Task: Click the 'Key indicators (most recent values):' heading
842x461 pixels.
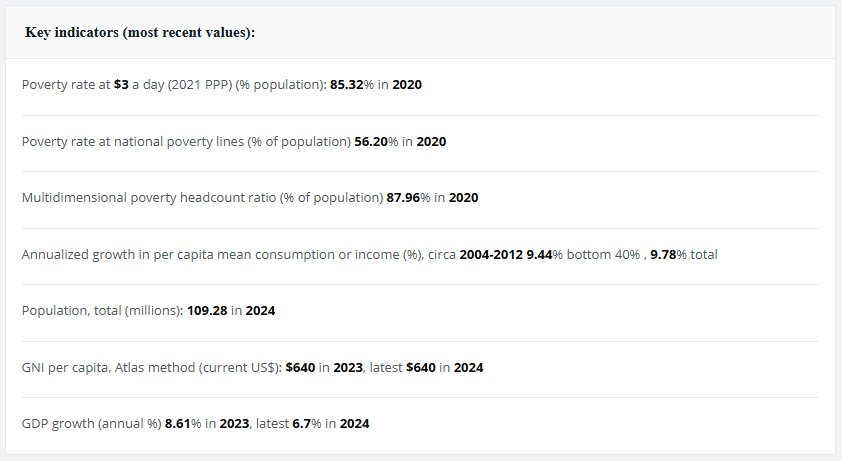Action: coord(140,32)
